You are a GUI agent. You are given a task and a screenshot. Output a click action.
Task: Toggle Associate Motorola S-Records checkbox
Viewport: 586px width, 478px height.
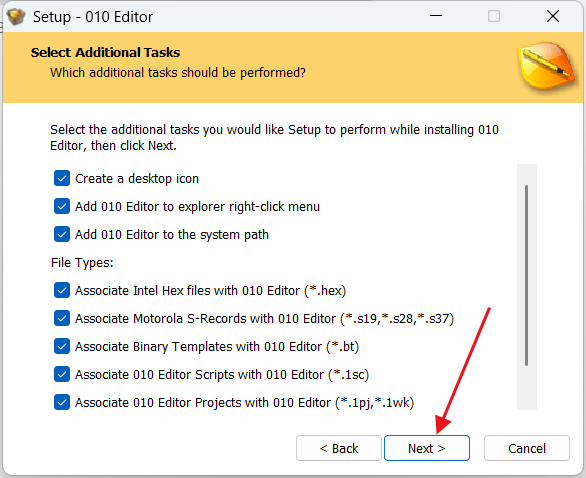coord(62,318)
